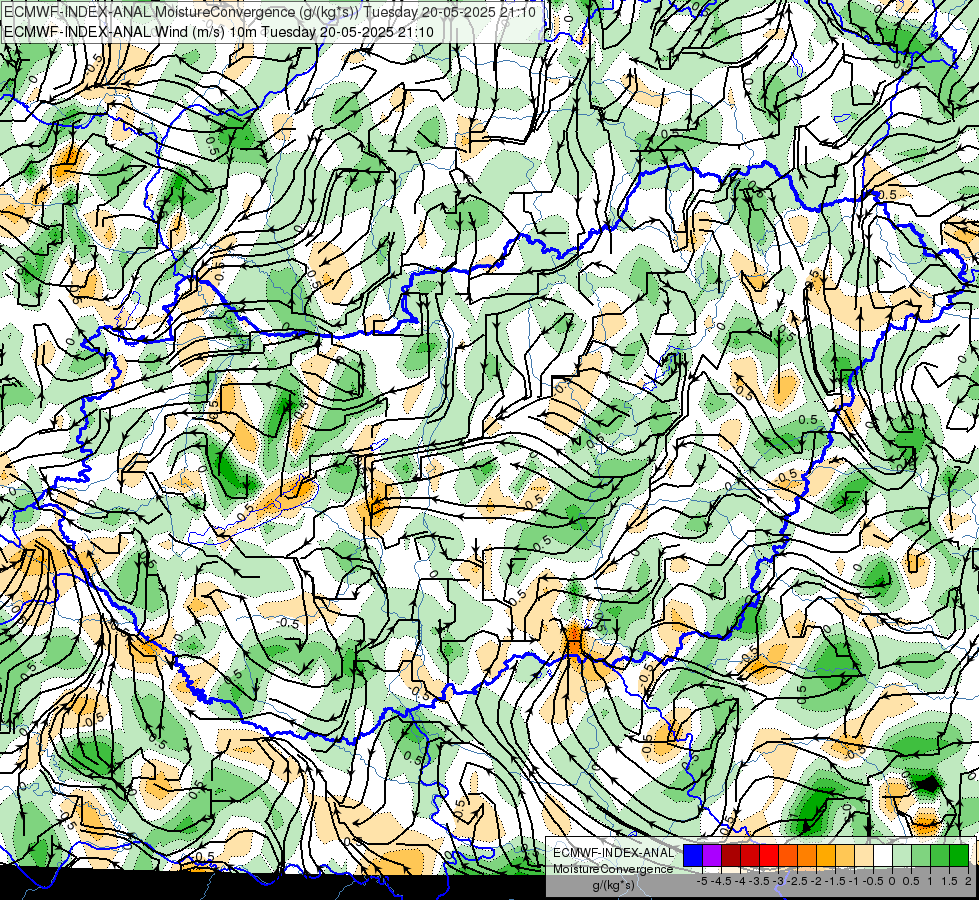Click the legend tick value 1.5

tap(949, 881)
